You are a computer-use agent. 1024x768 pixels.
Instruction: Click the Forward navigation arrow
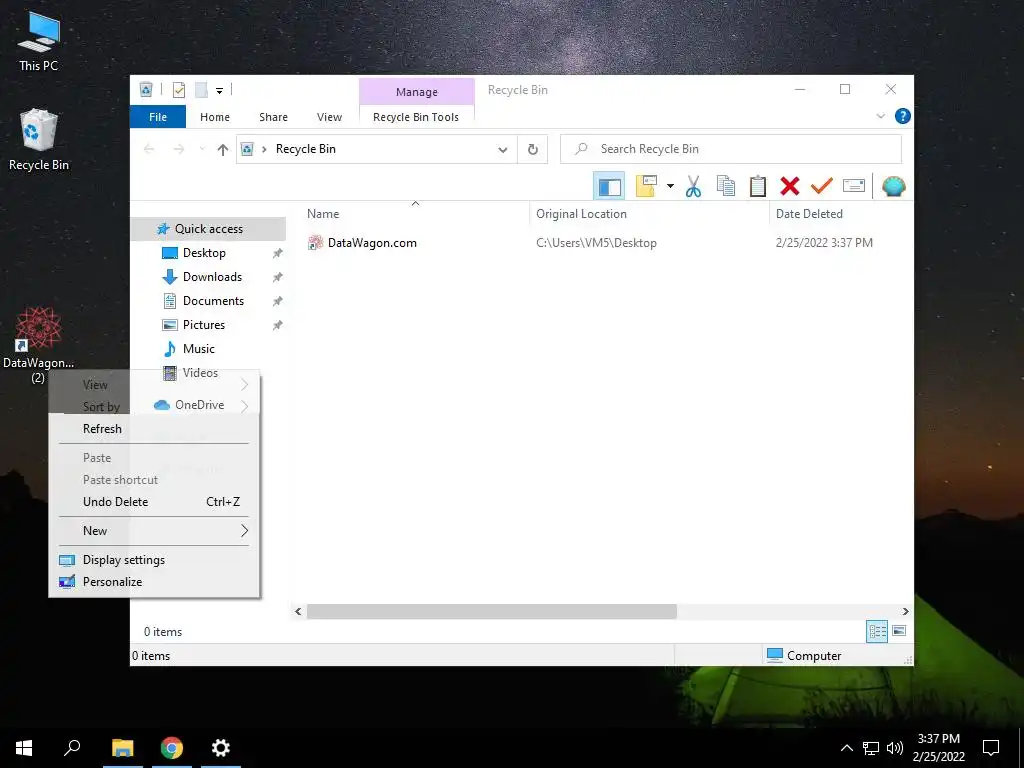click(178, 150)
